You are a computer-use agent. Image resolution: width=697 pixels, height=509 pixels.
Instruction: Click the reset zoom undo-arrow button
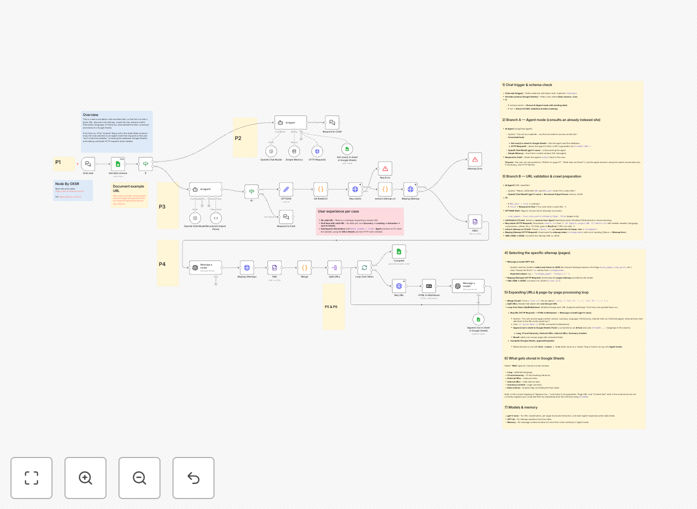point(193,478)
